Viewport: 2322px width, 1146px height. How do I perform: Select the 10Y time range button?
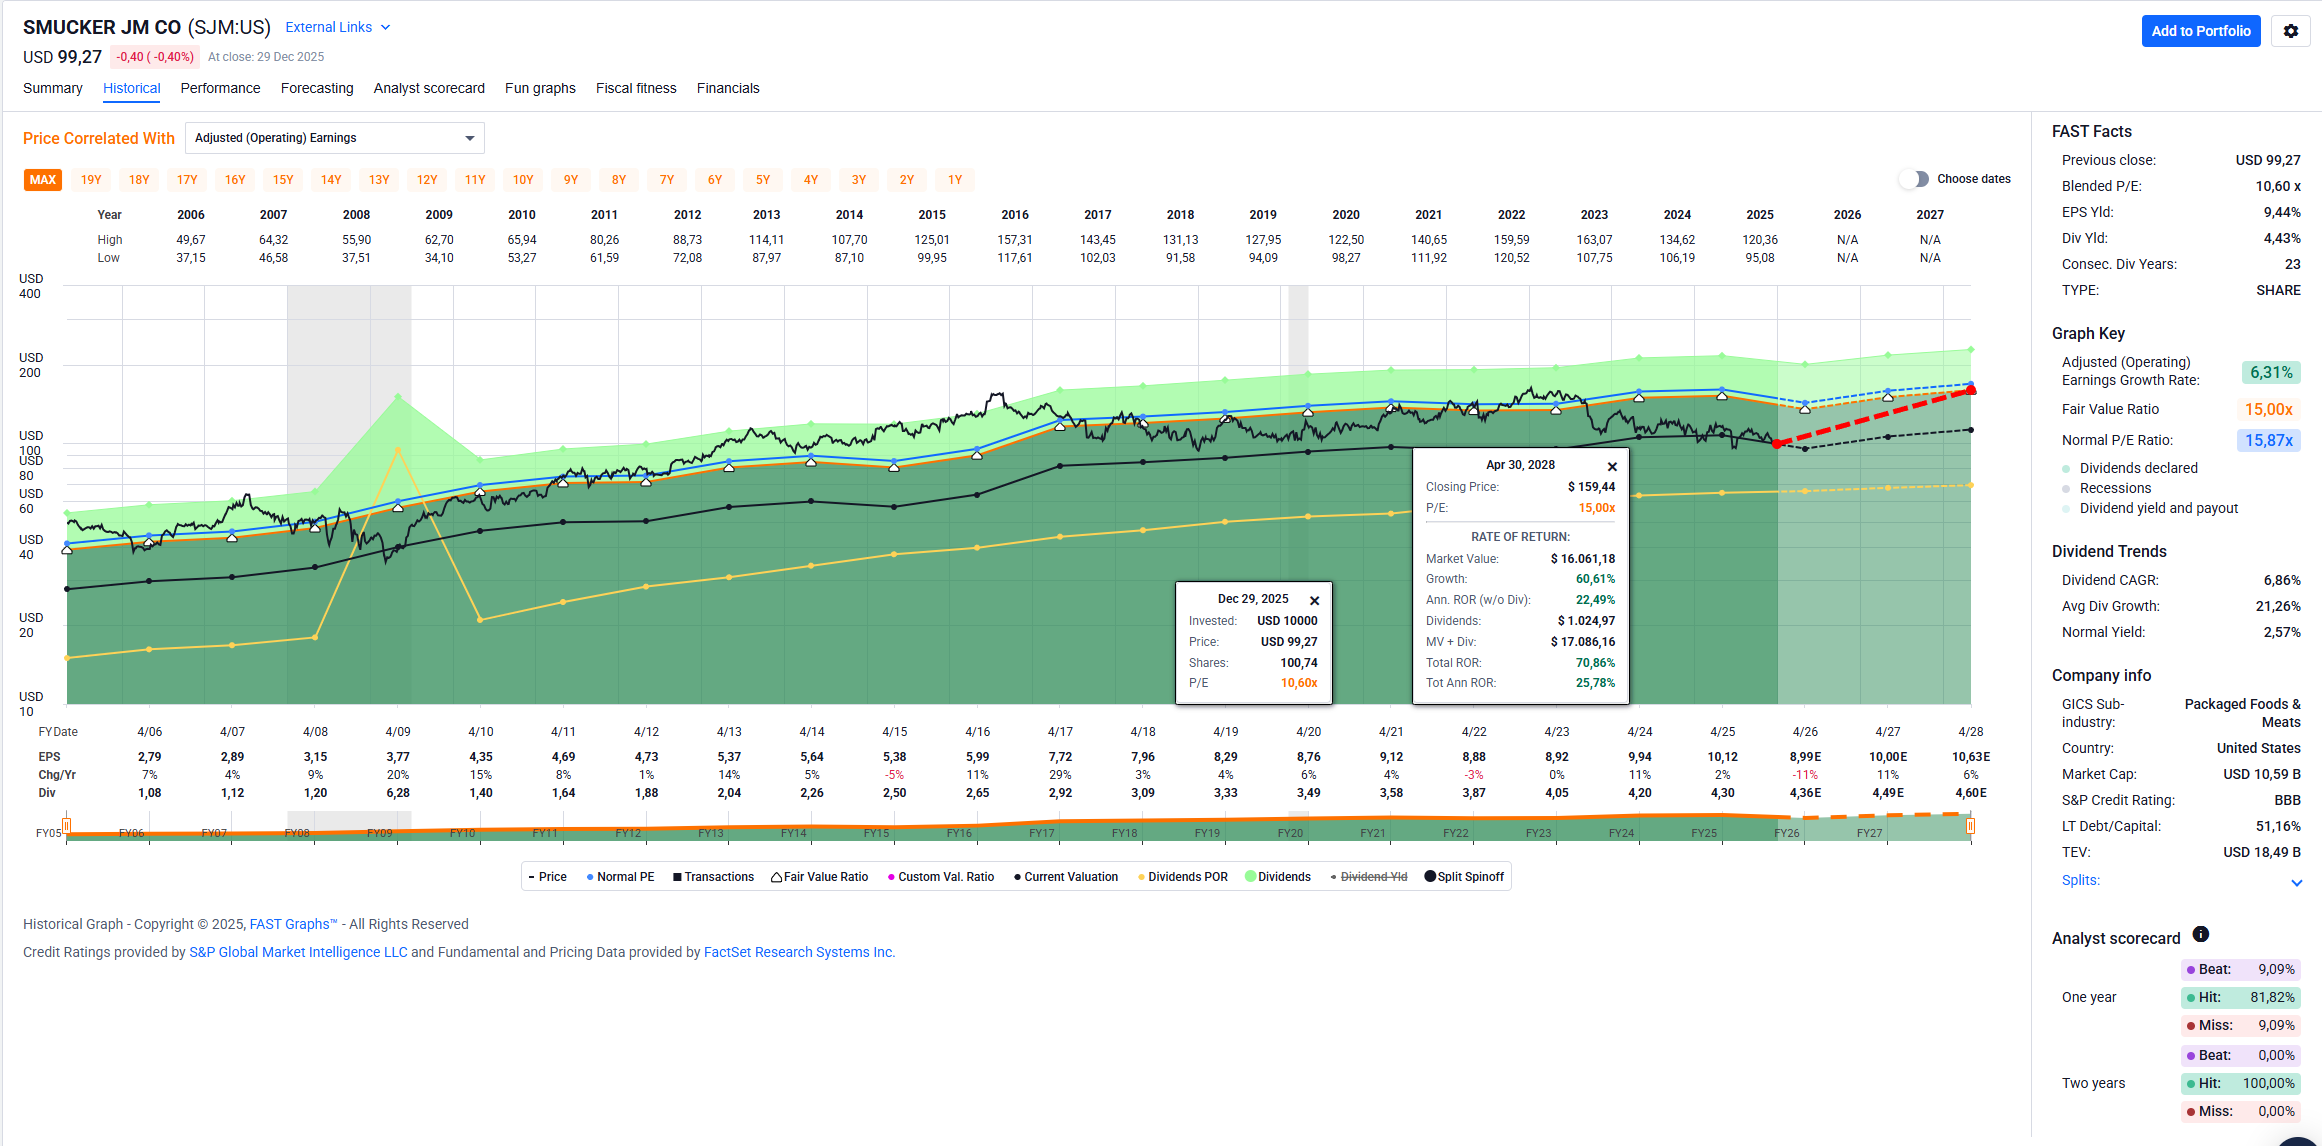tap(522, 180)
